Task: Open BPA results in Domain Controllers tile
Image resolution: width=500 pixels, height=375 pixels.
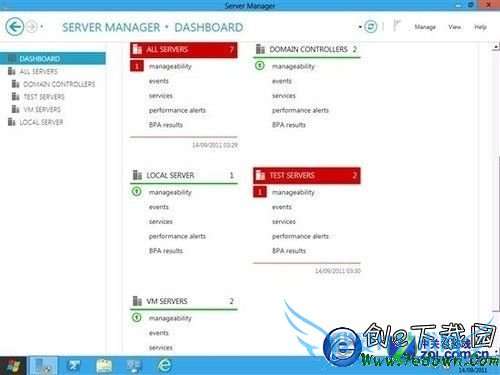Action: [x=289, y=125]
